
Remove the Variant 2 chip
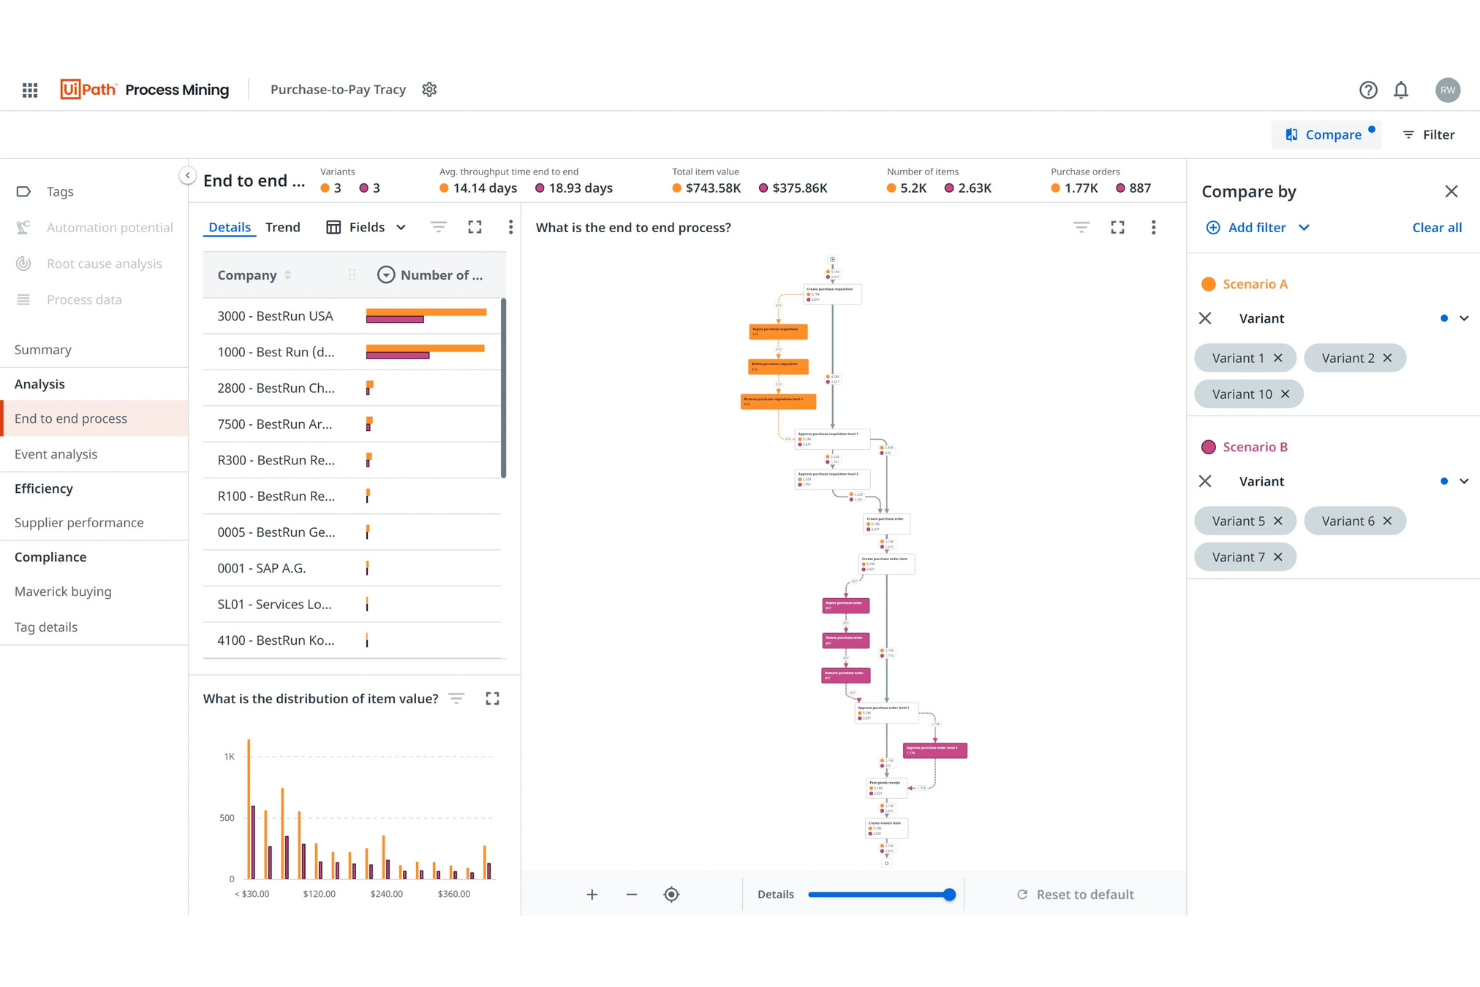click(x=1387, y=358)
